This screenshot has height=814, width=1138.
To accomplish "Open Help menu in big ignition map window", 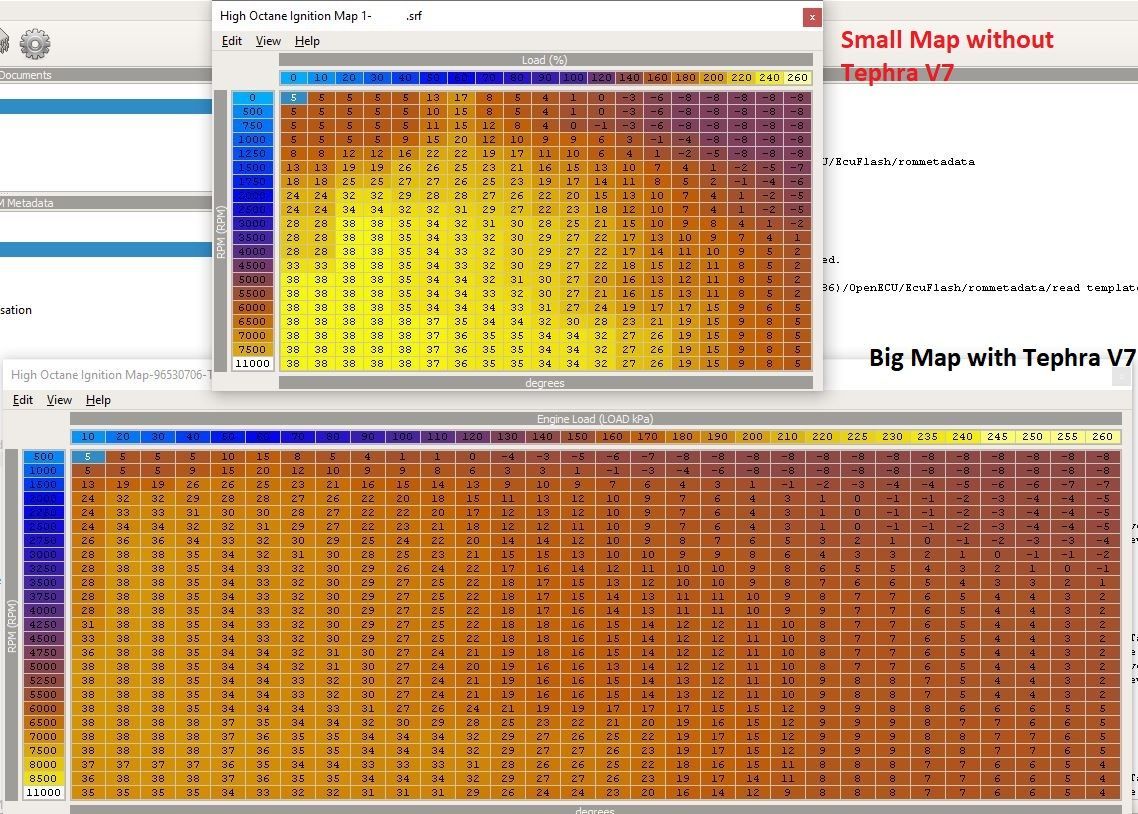I will click(x=98, y=400).
